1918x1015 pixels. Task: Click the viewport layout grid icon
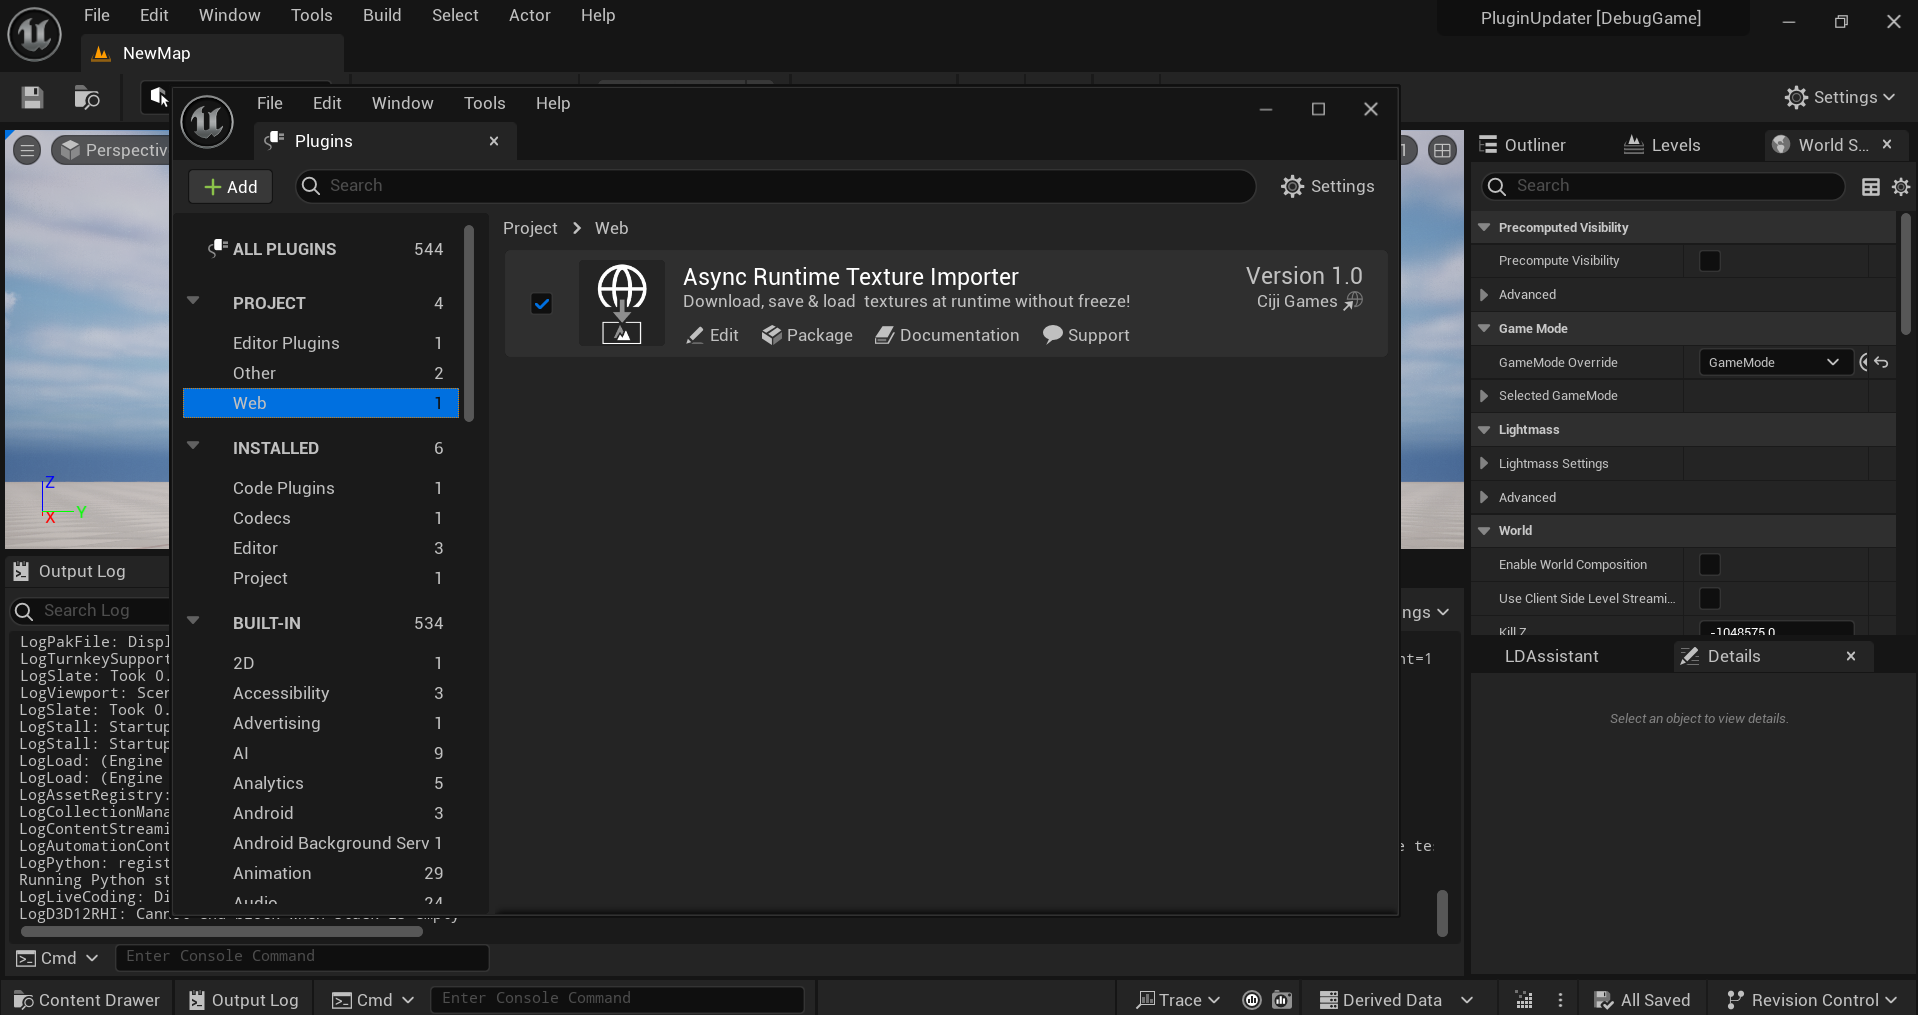point(1442,150)
